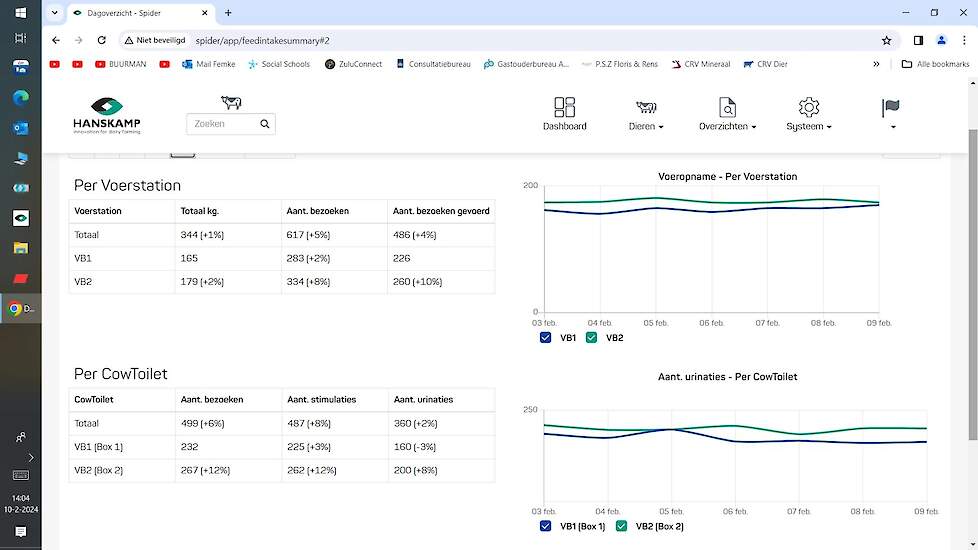Open the flag language dropdown

point(891,114)
